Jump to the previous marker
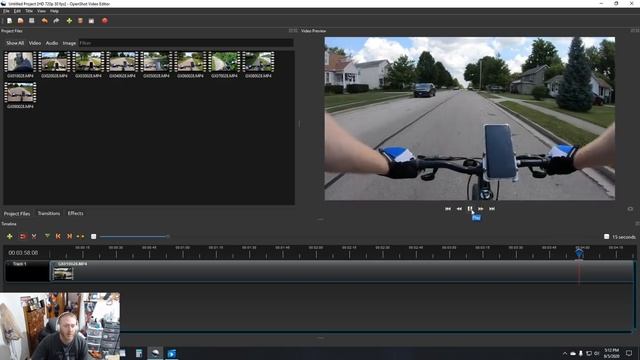Image resolution: width=640 pixels, height=360 pixels. [x=58, y=236]
